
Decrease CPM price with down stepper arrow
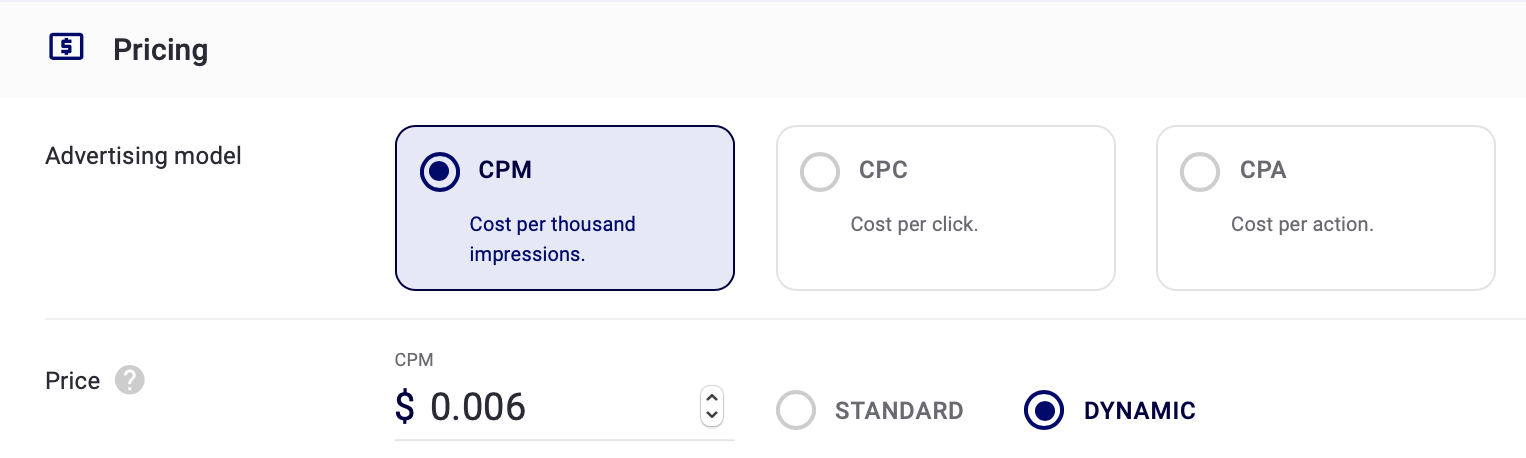coord(712,415)
